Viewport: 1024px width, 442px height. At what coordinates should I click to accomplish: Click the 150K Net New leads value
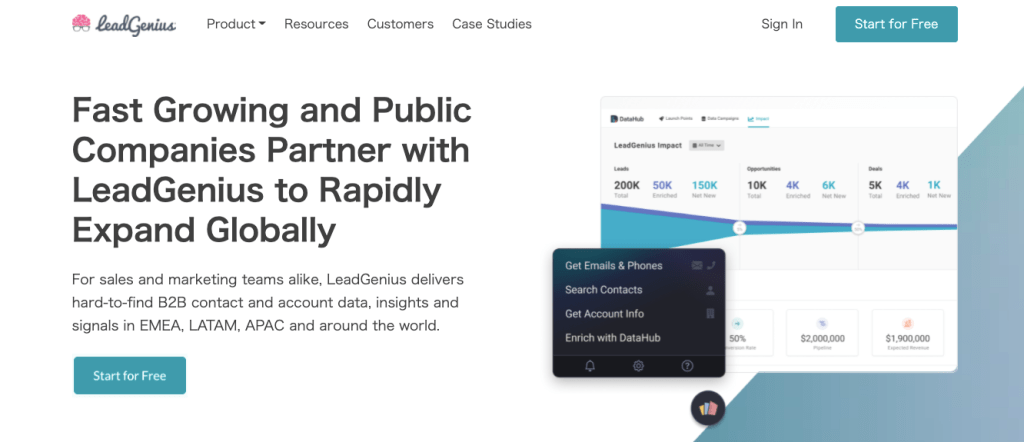coord(705,185)
